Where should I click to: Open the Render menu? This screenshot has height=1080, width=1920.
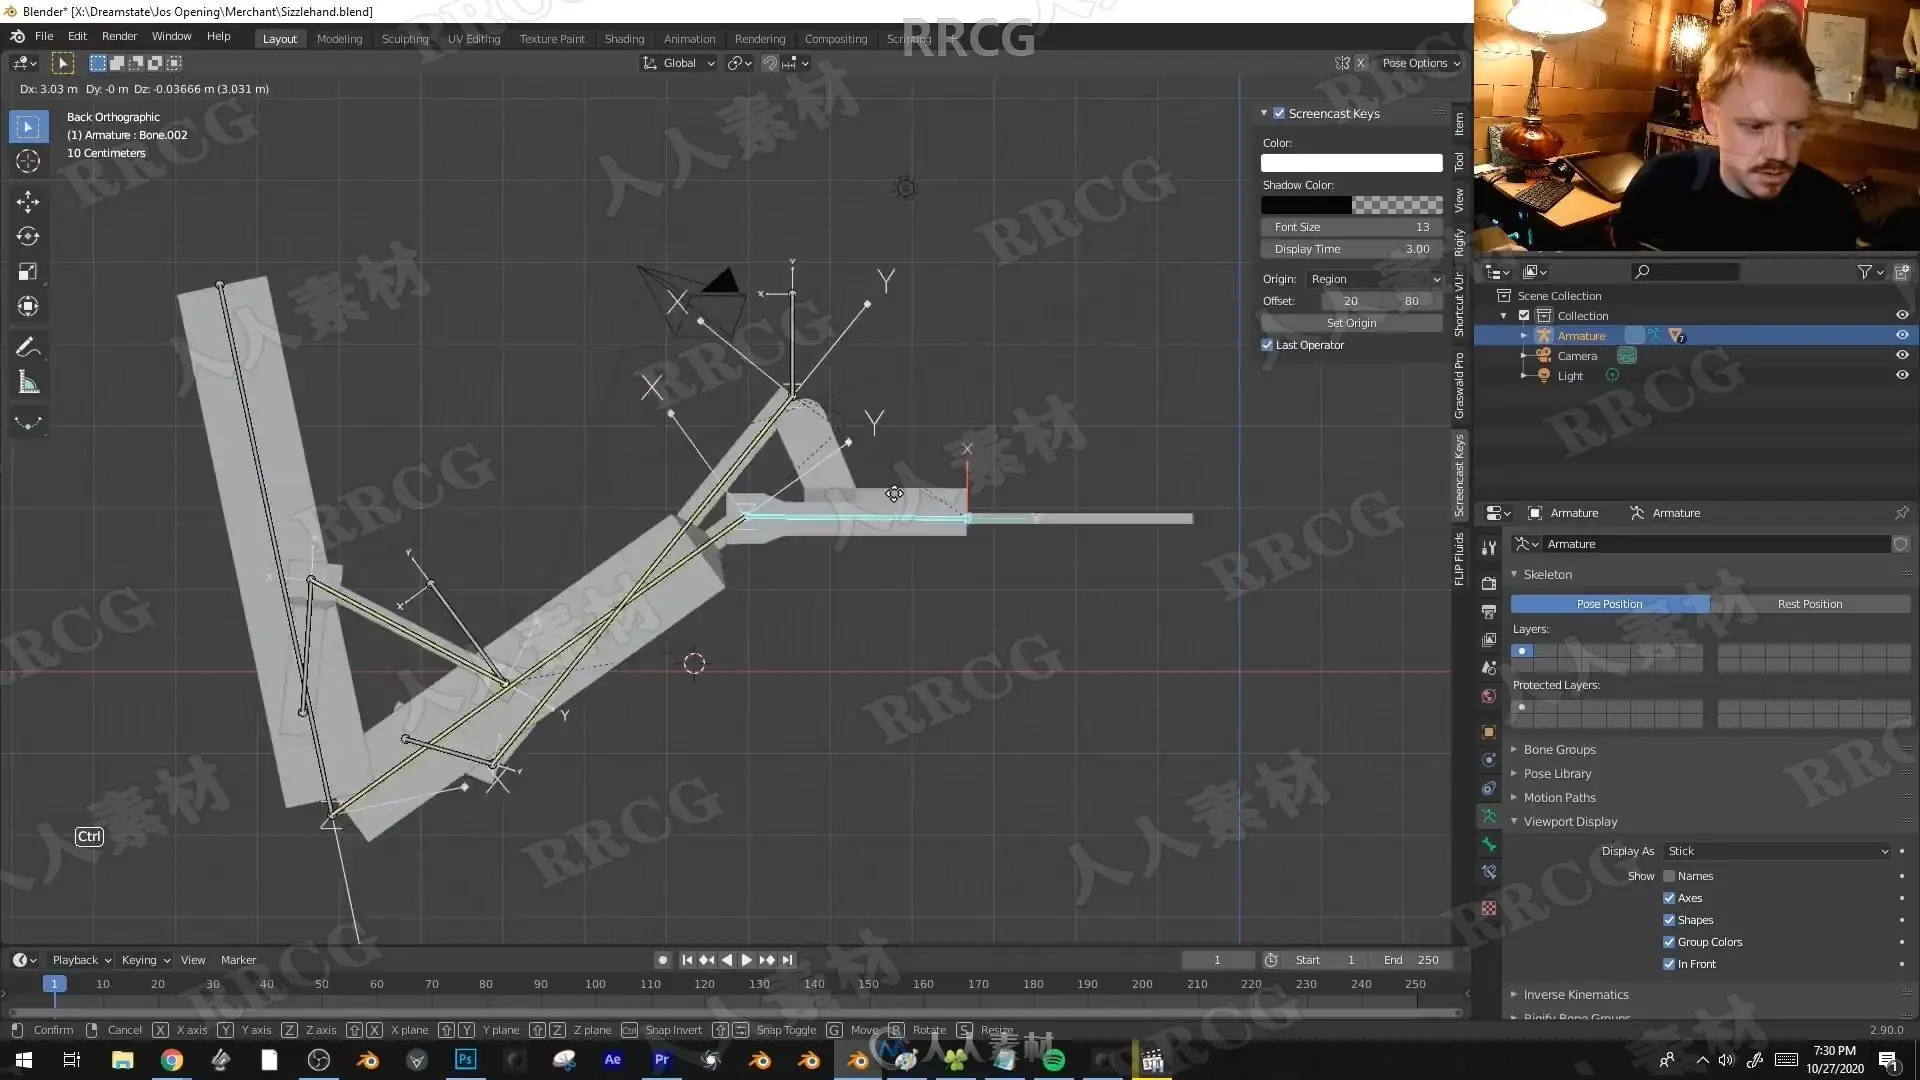(119, 36)
